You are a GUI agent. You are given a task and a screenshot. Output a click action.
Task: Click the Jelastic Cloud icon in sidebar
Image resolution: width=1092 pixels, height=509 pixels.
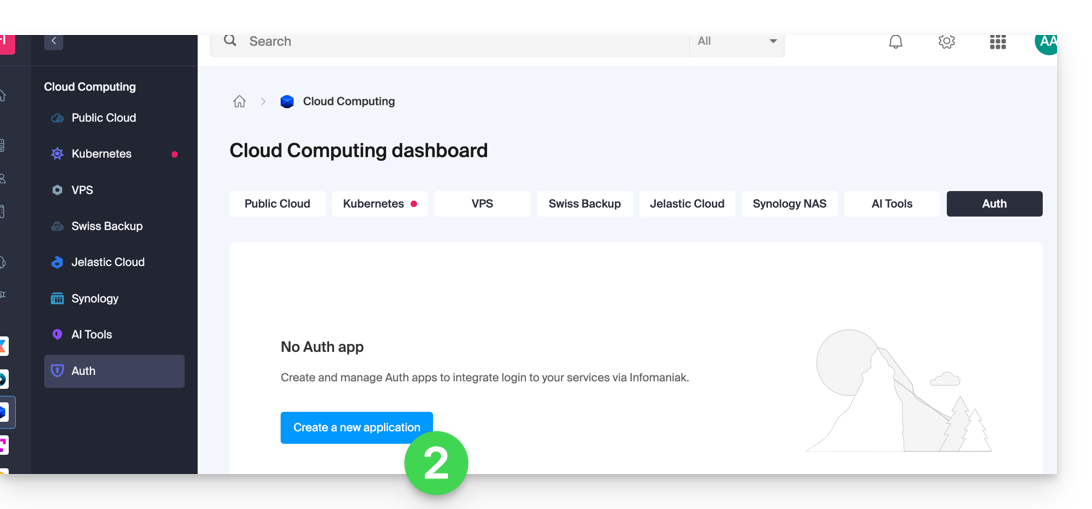click(58, 263)
